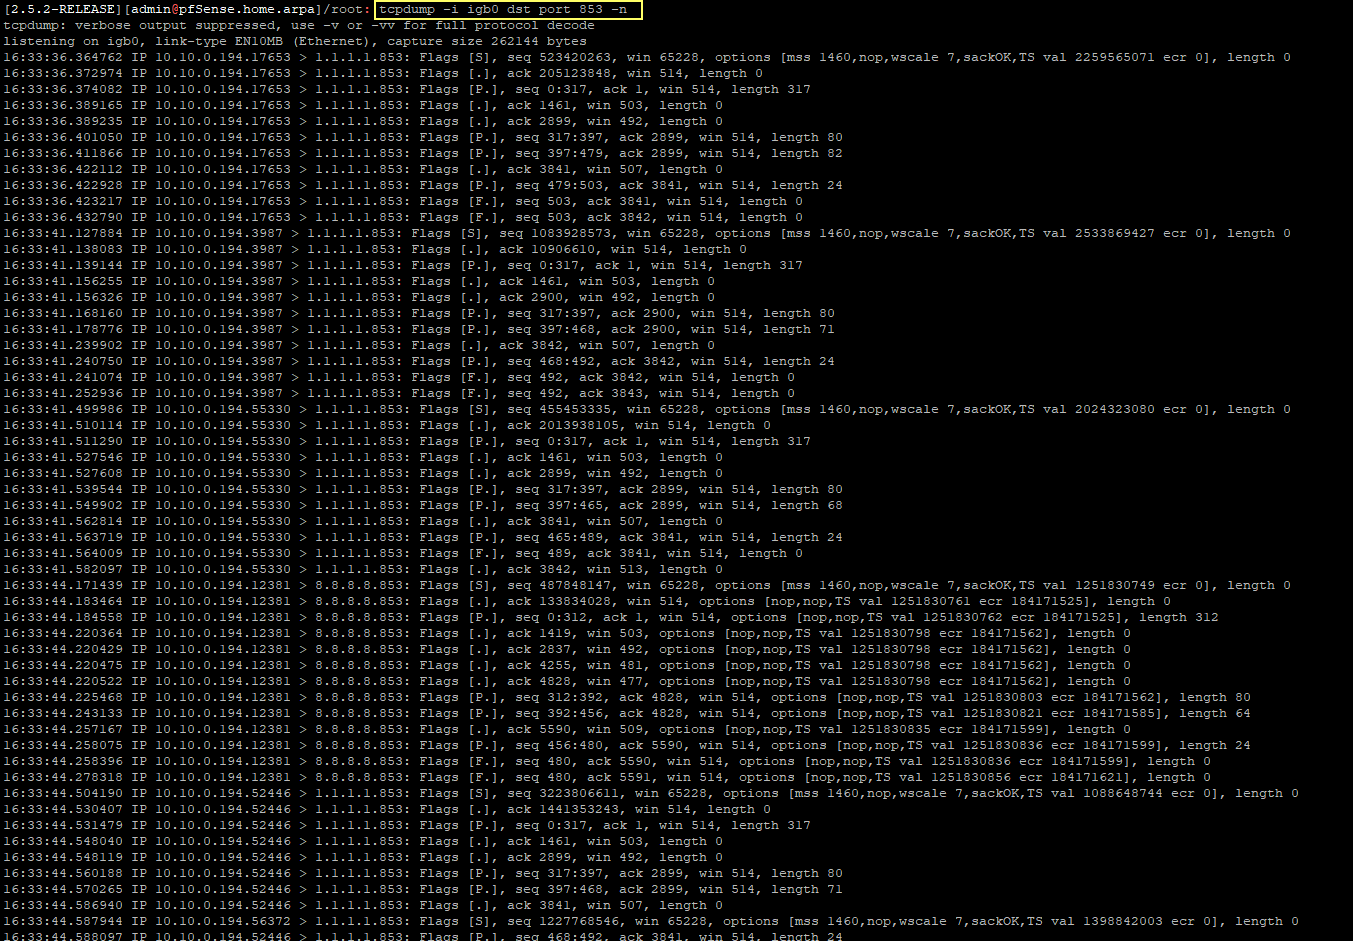The image size is (1353, 941).
Task: Click 'seq 465:489' value
Action: (x=559, y=537)
